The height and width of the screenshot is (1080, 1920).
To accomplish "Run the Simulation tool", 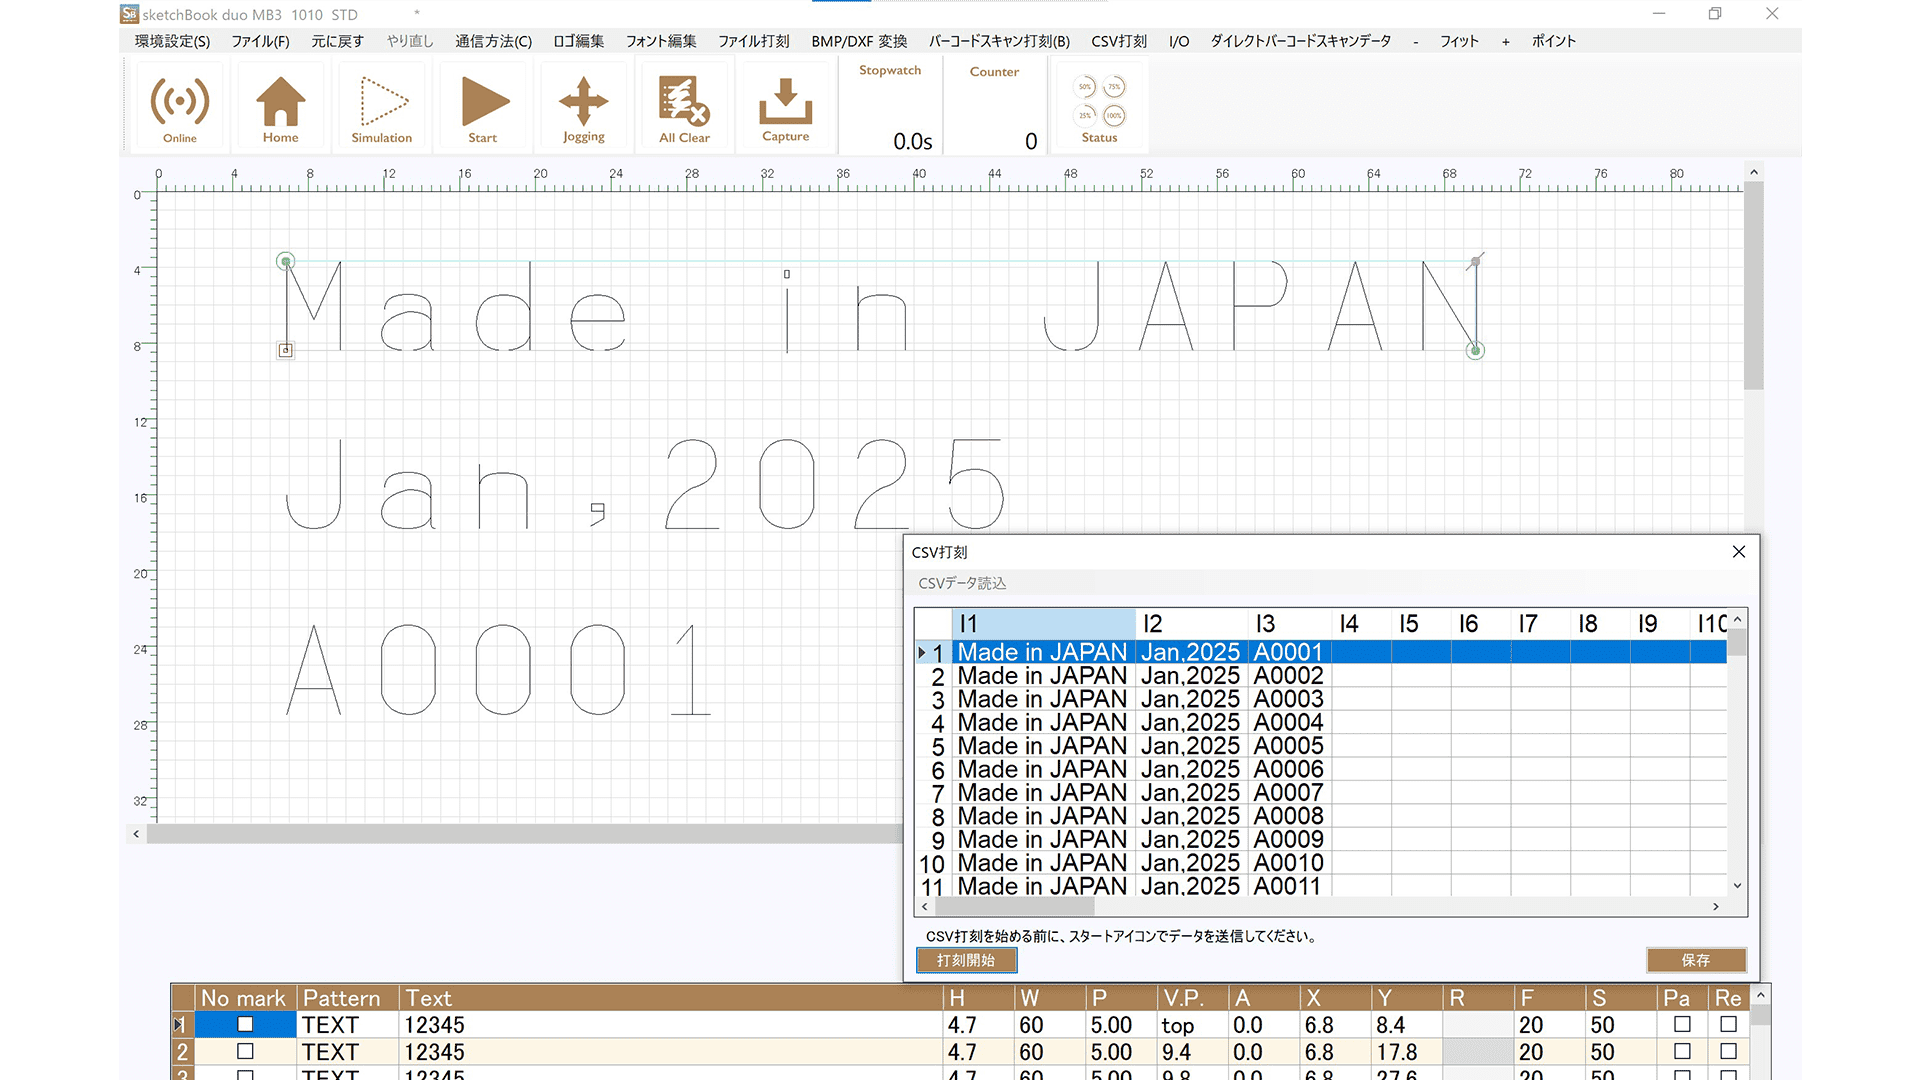I will pyautogui.click(x=382, y=107).
